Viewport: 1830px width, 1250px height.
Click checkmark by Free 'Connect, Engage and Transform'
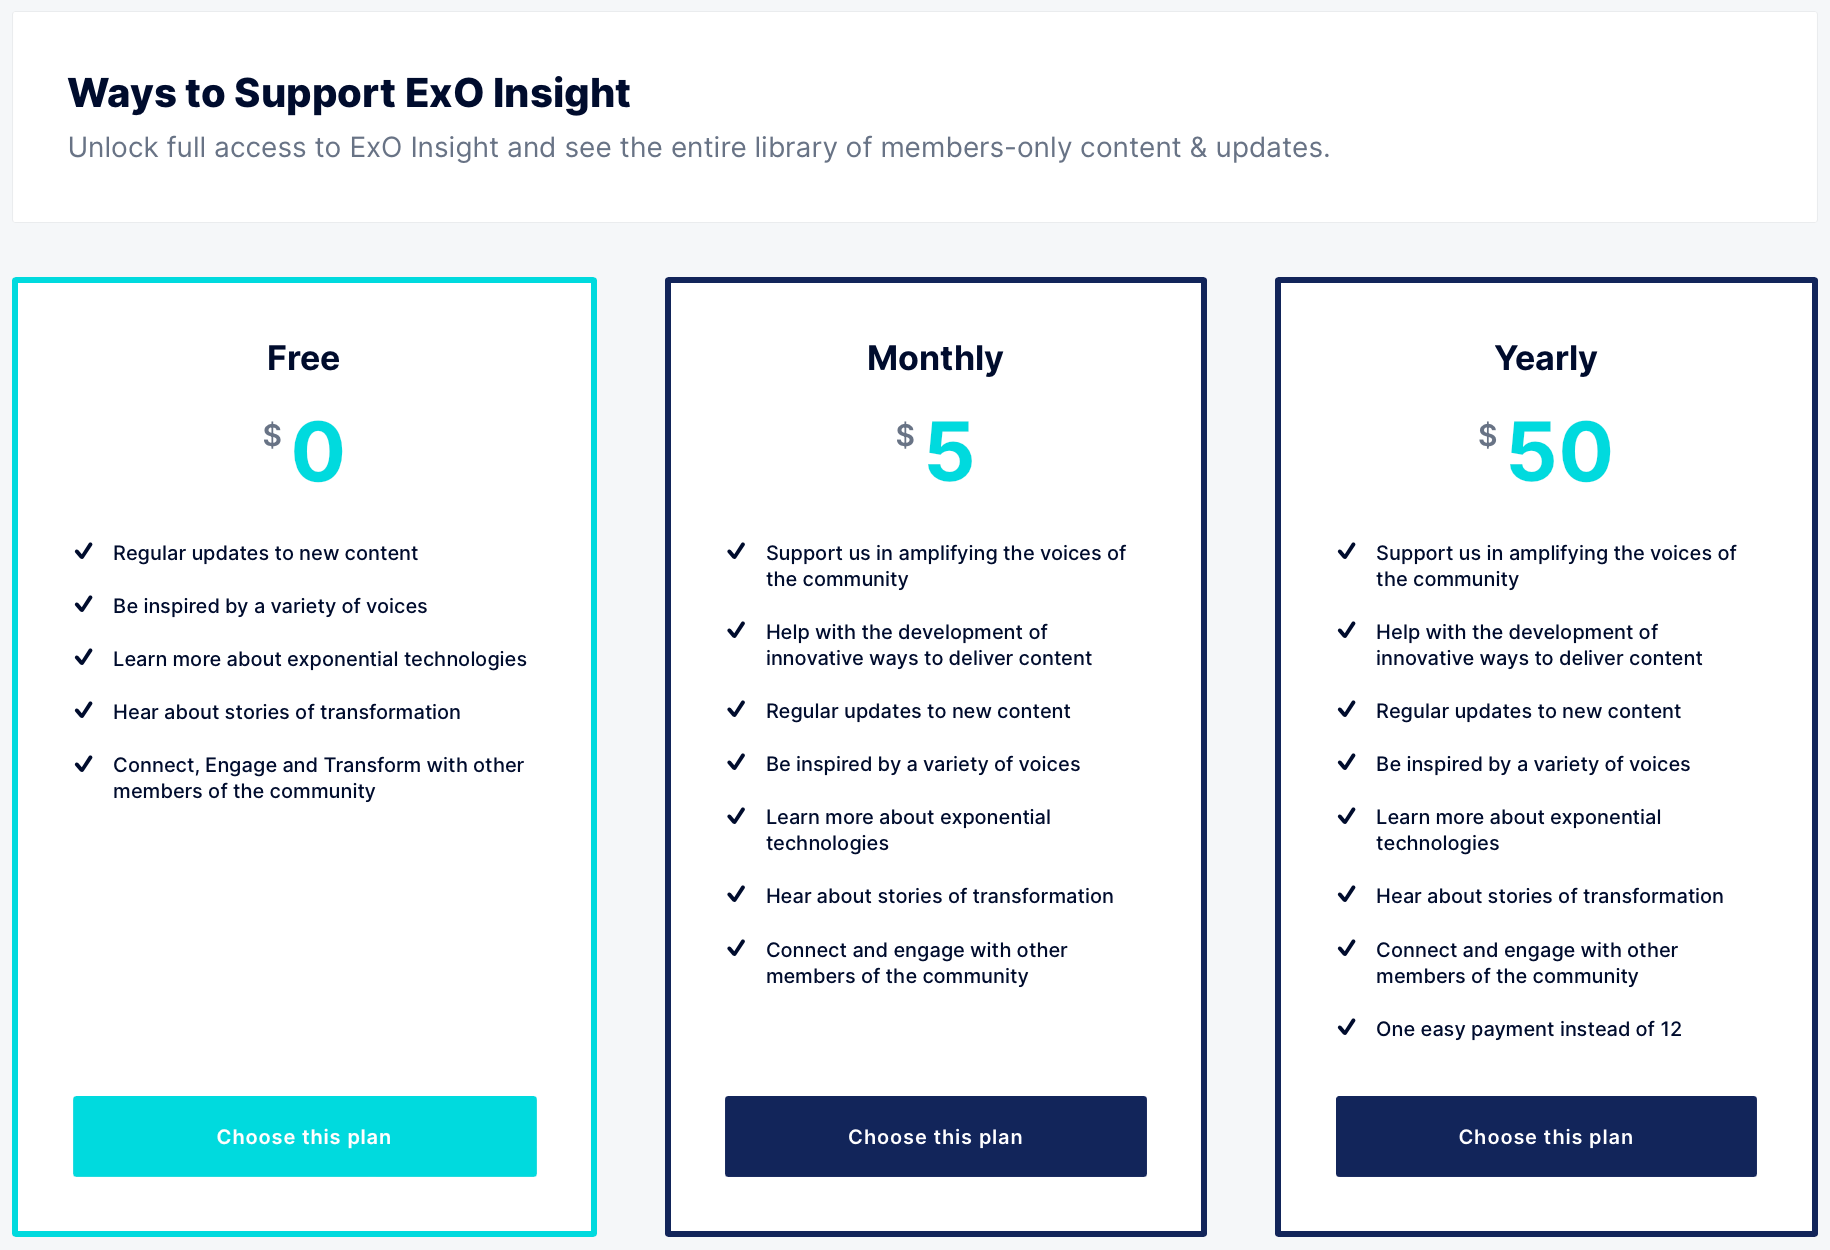84,763
